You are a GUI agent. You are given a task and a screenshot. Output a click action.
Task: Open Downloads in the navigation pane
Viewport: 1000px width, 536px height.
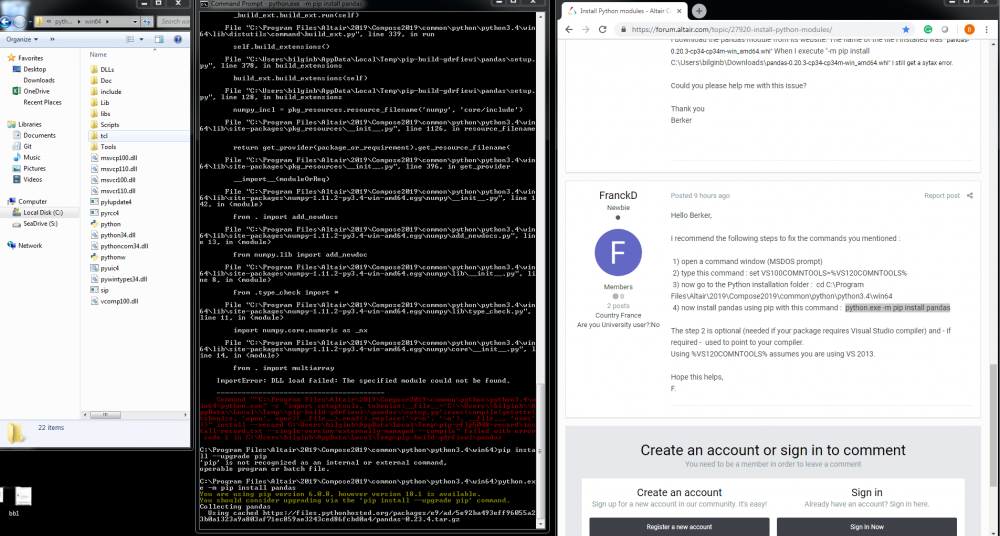click(38, 80)
